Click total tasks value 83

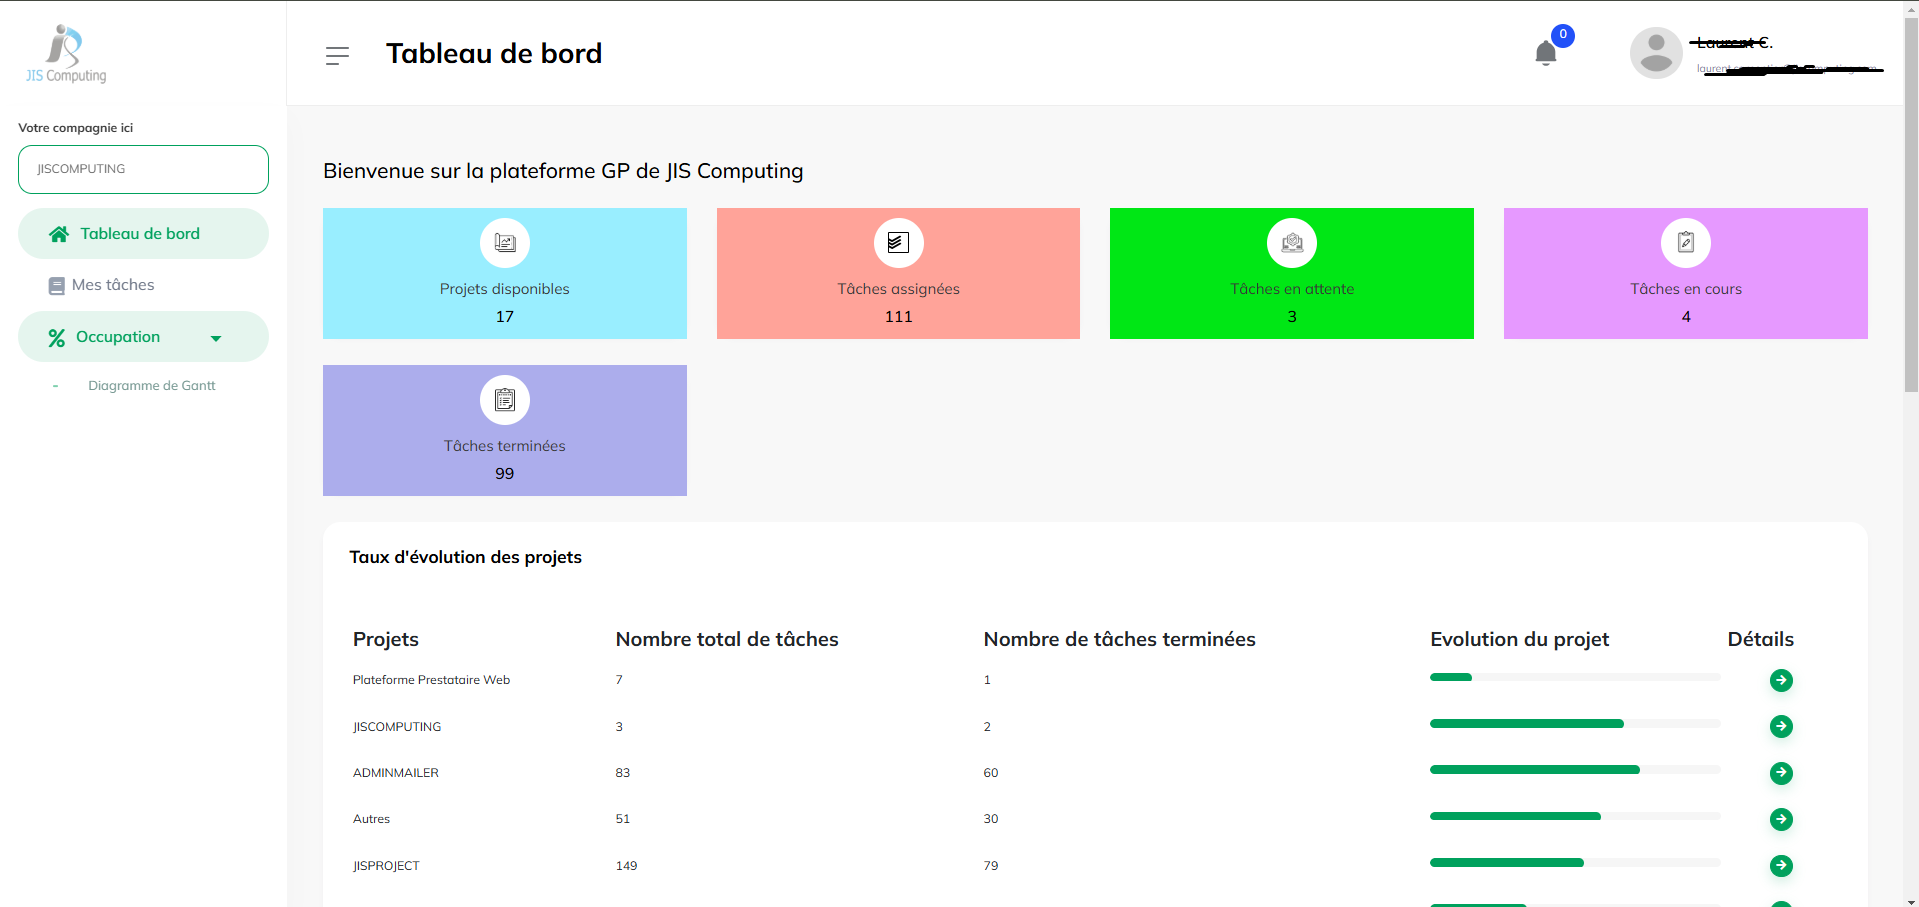coord(623,773)
